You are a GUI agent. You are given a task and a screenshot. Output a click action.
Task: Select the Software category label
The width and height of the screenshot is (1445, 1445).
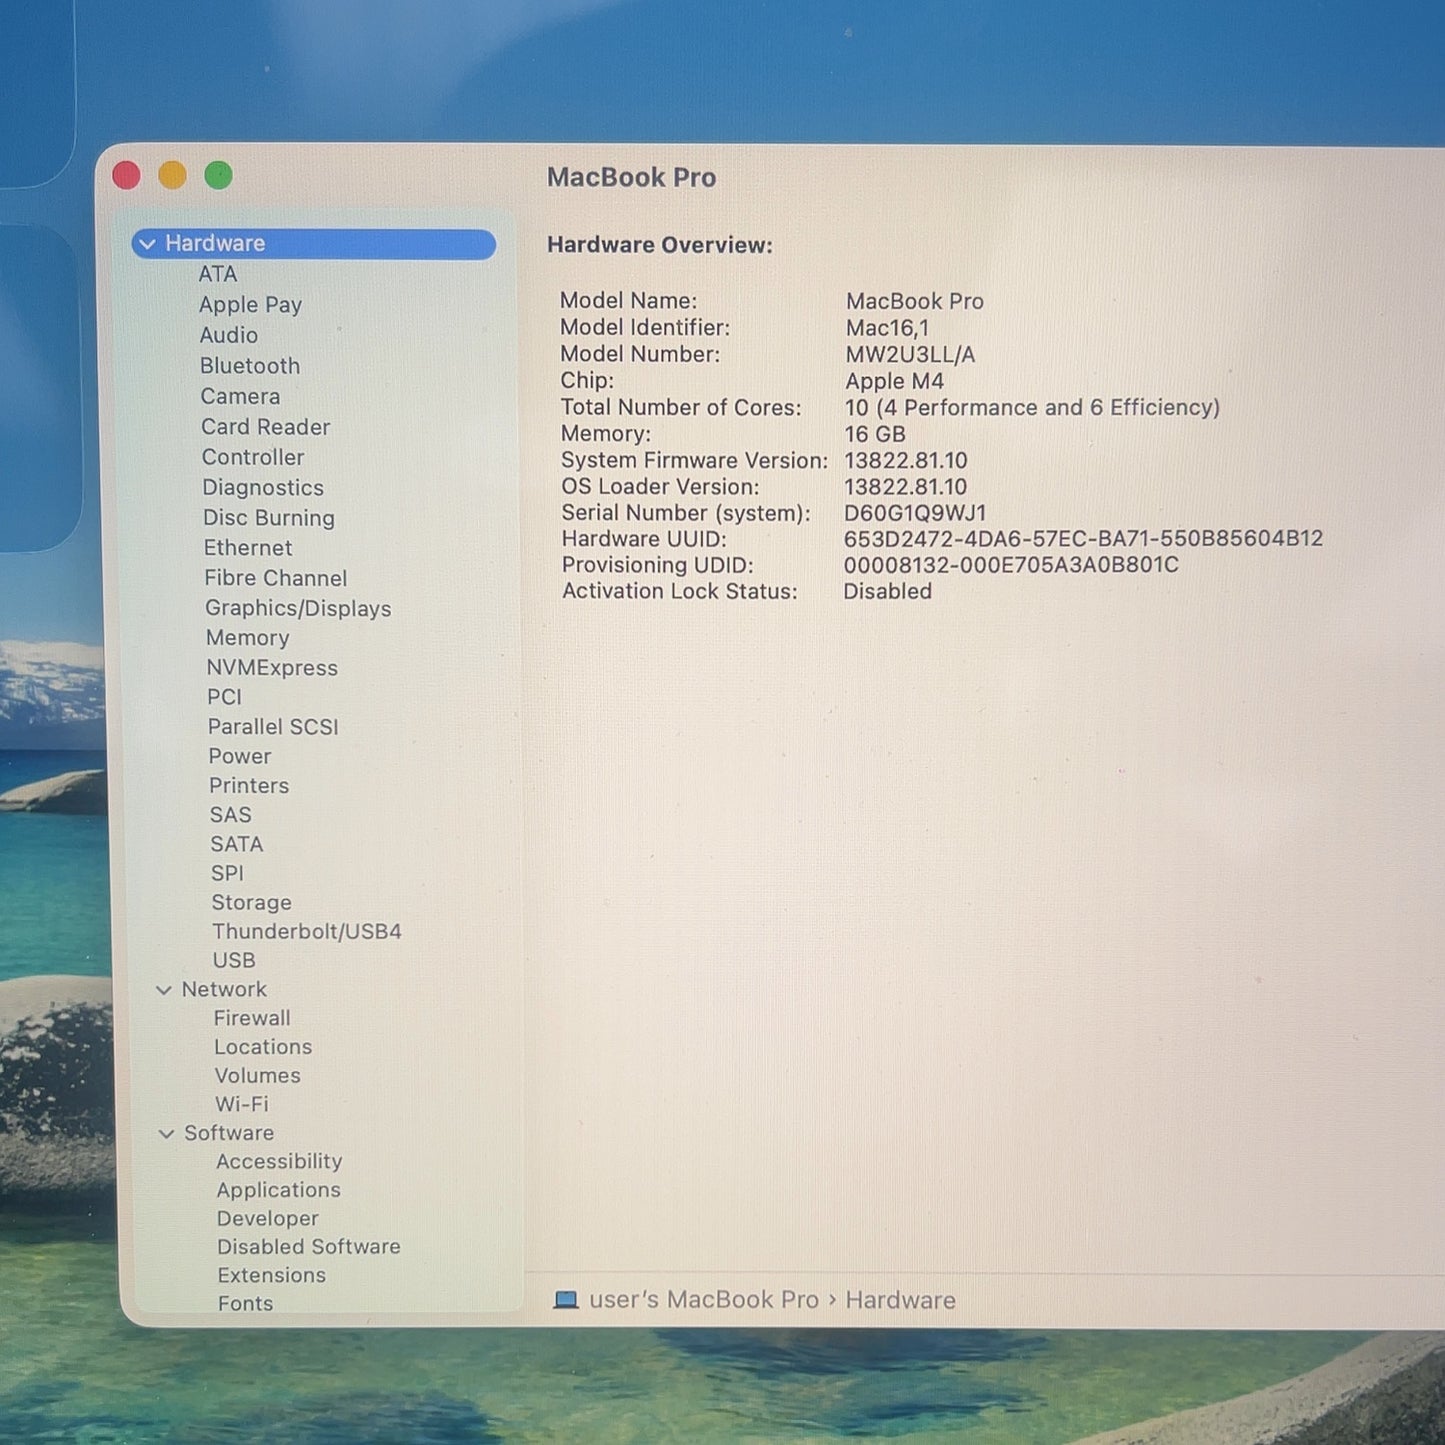[x=229, y=1133]
